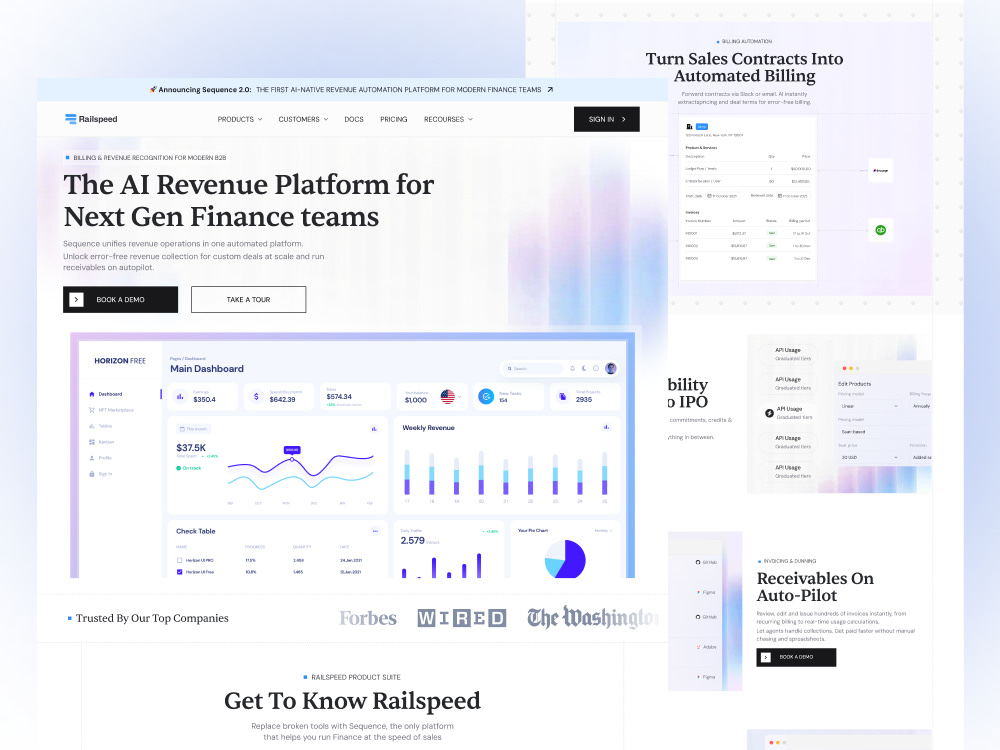
Task: Click the 2.579 daily traffic value
Action: pyautogui.click(x=413, y=540)
